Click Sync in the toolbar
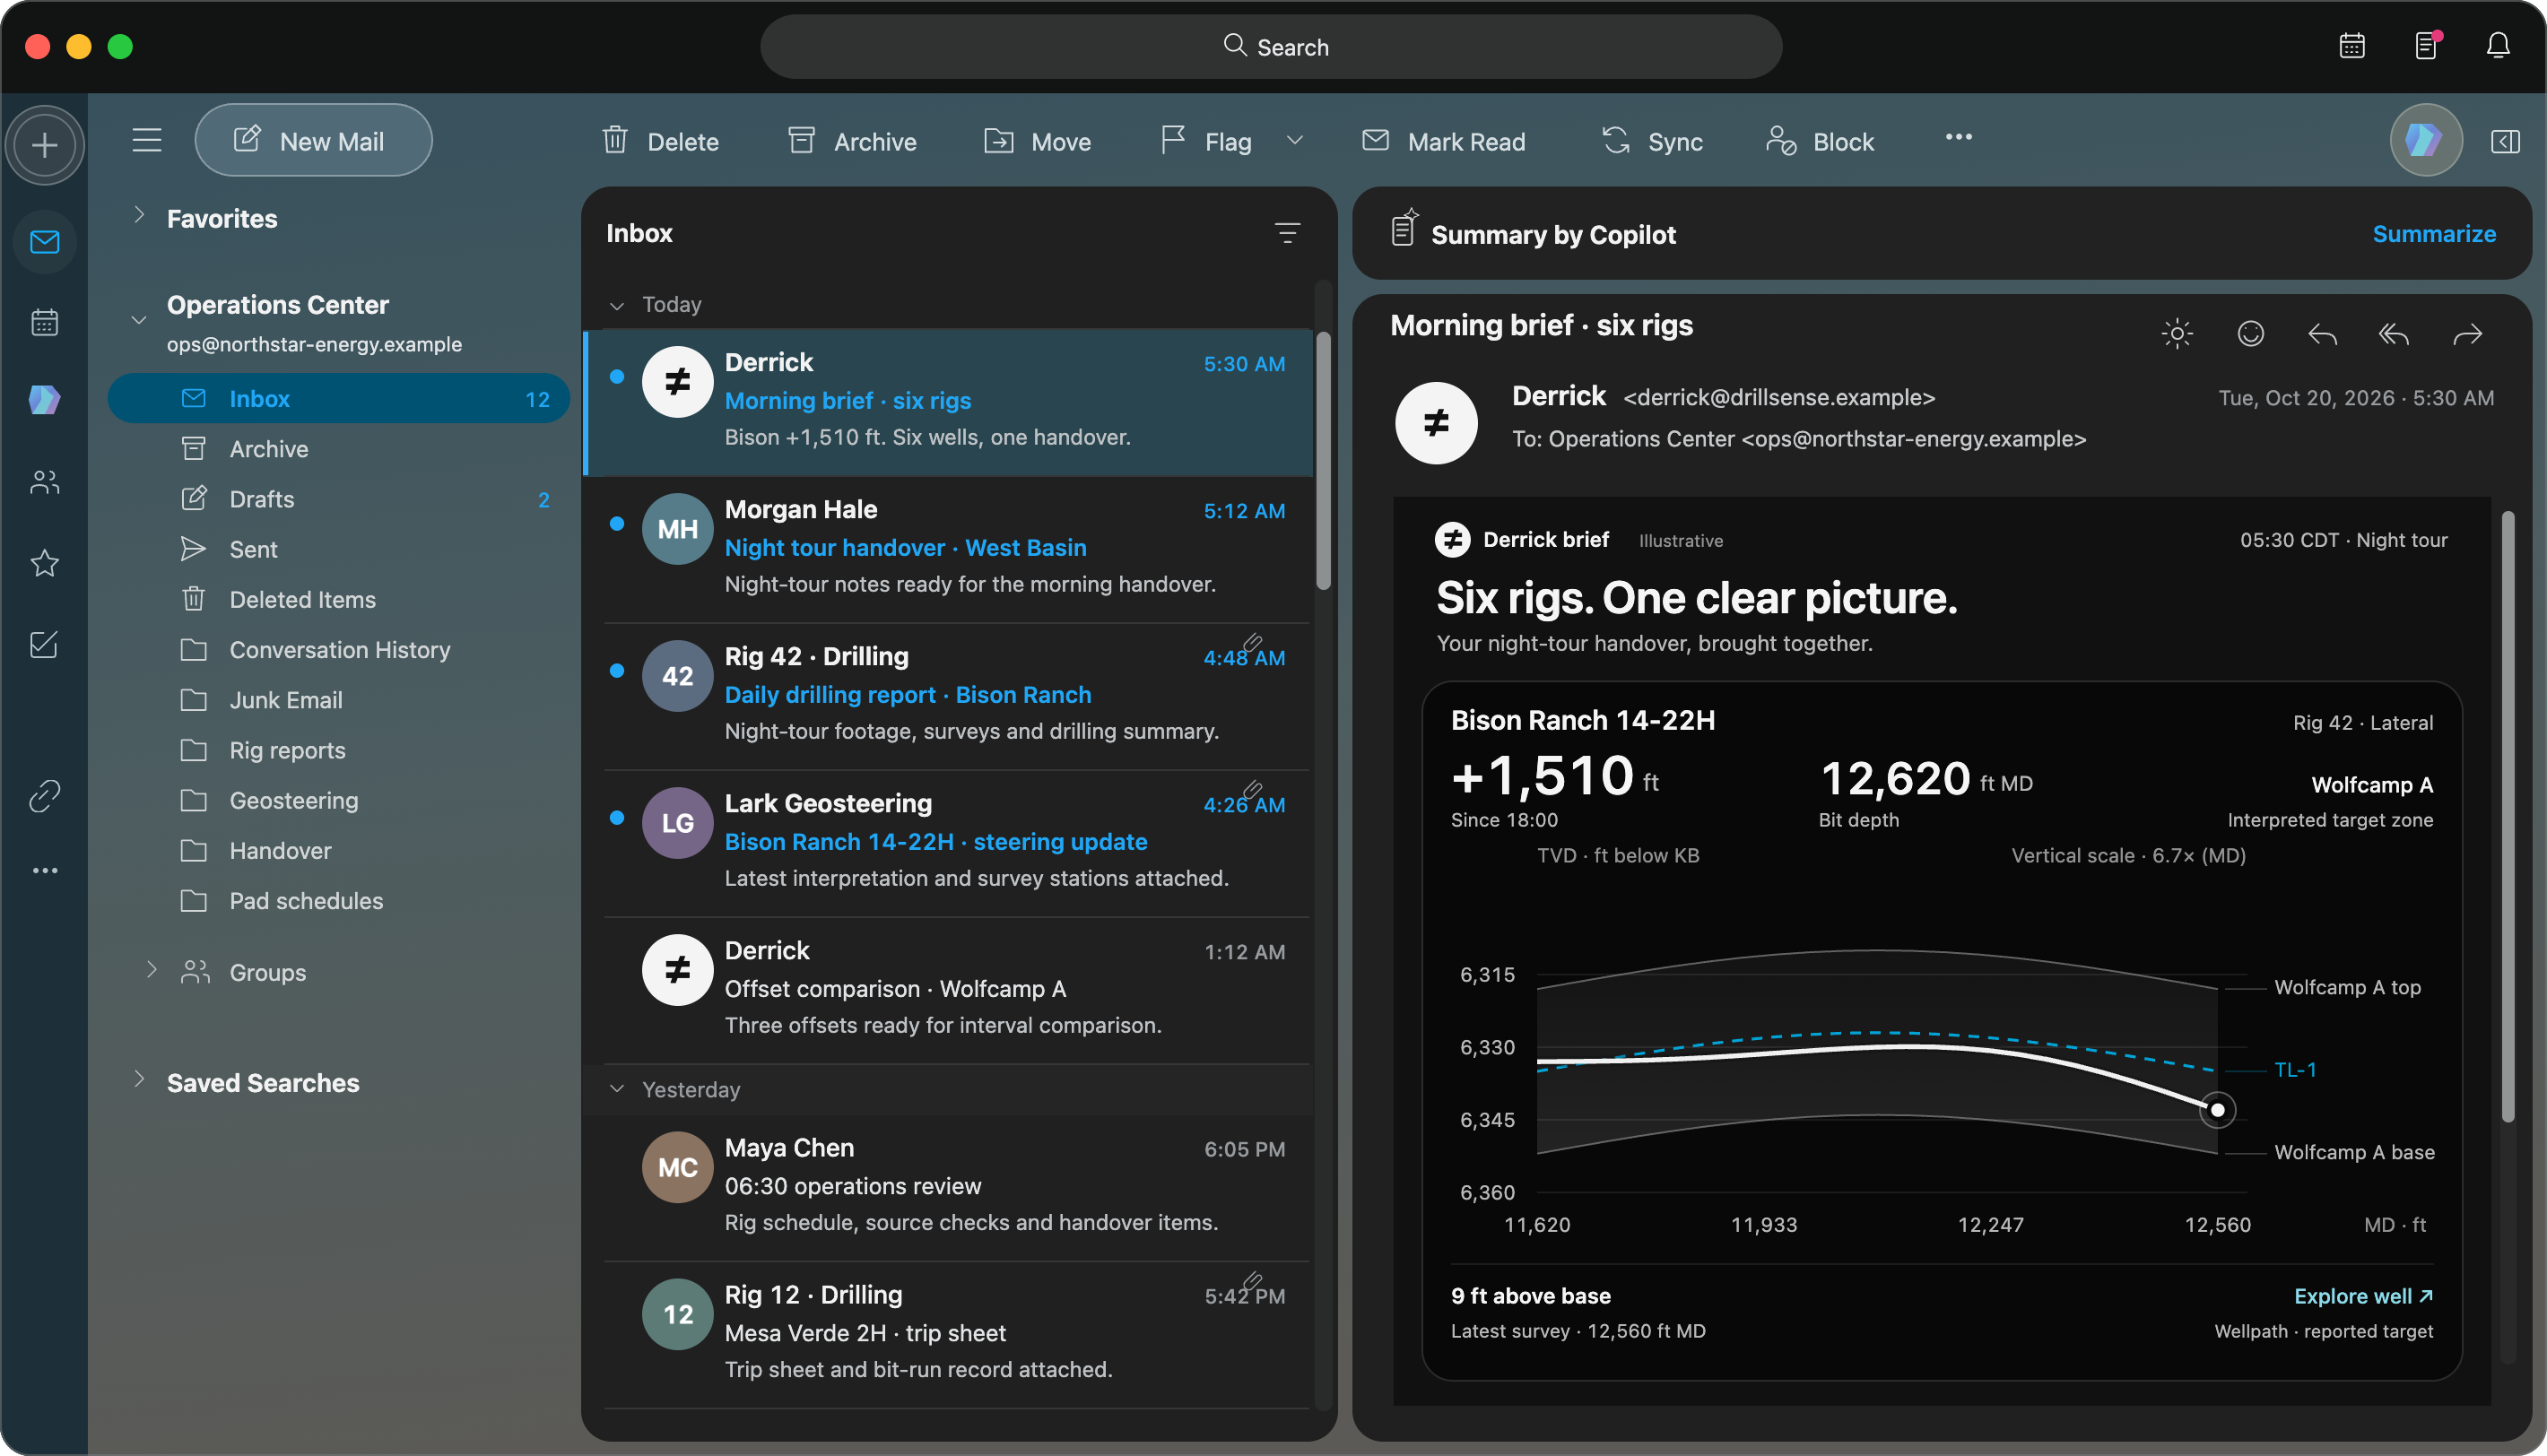Screen dimensions: 2547x1456 [x=1652, y=141]
